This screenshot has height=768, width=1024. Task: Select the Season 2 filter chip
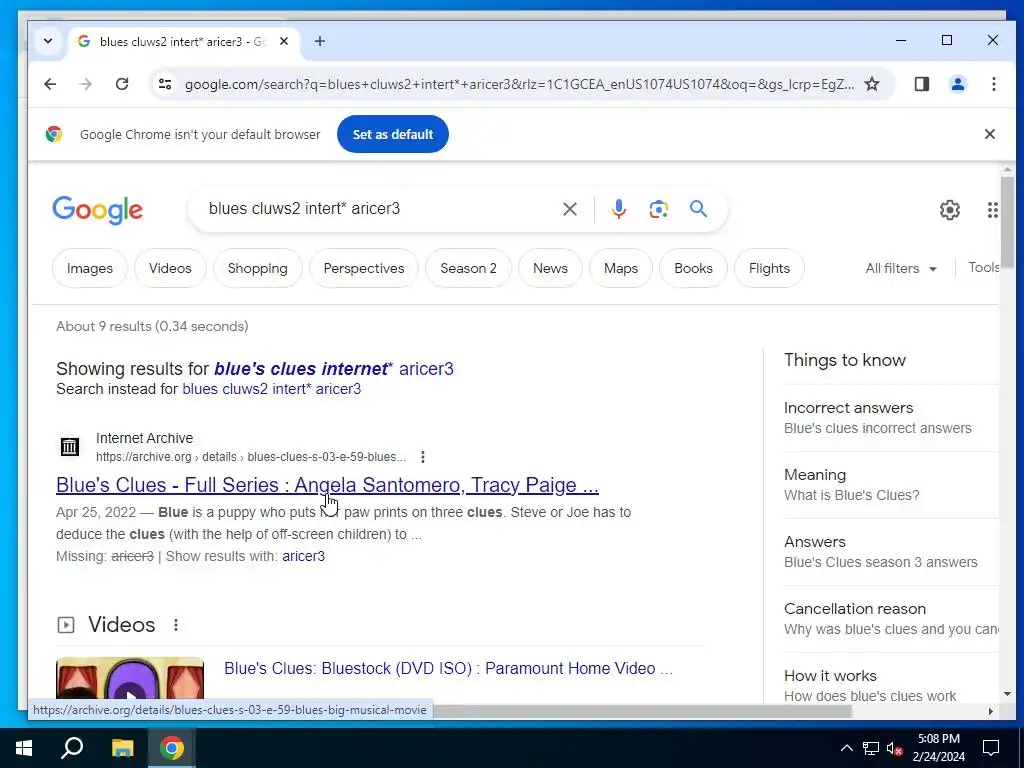click(468, 268)
